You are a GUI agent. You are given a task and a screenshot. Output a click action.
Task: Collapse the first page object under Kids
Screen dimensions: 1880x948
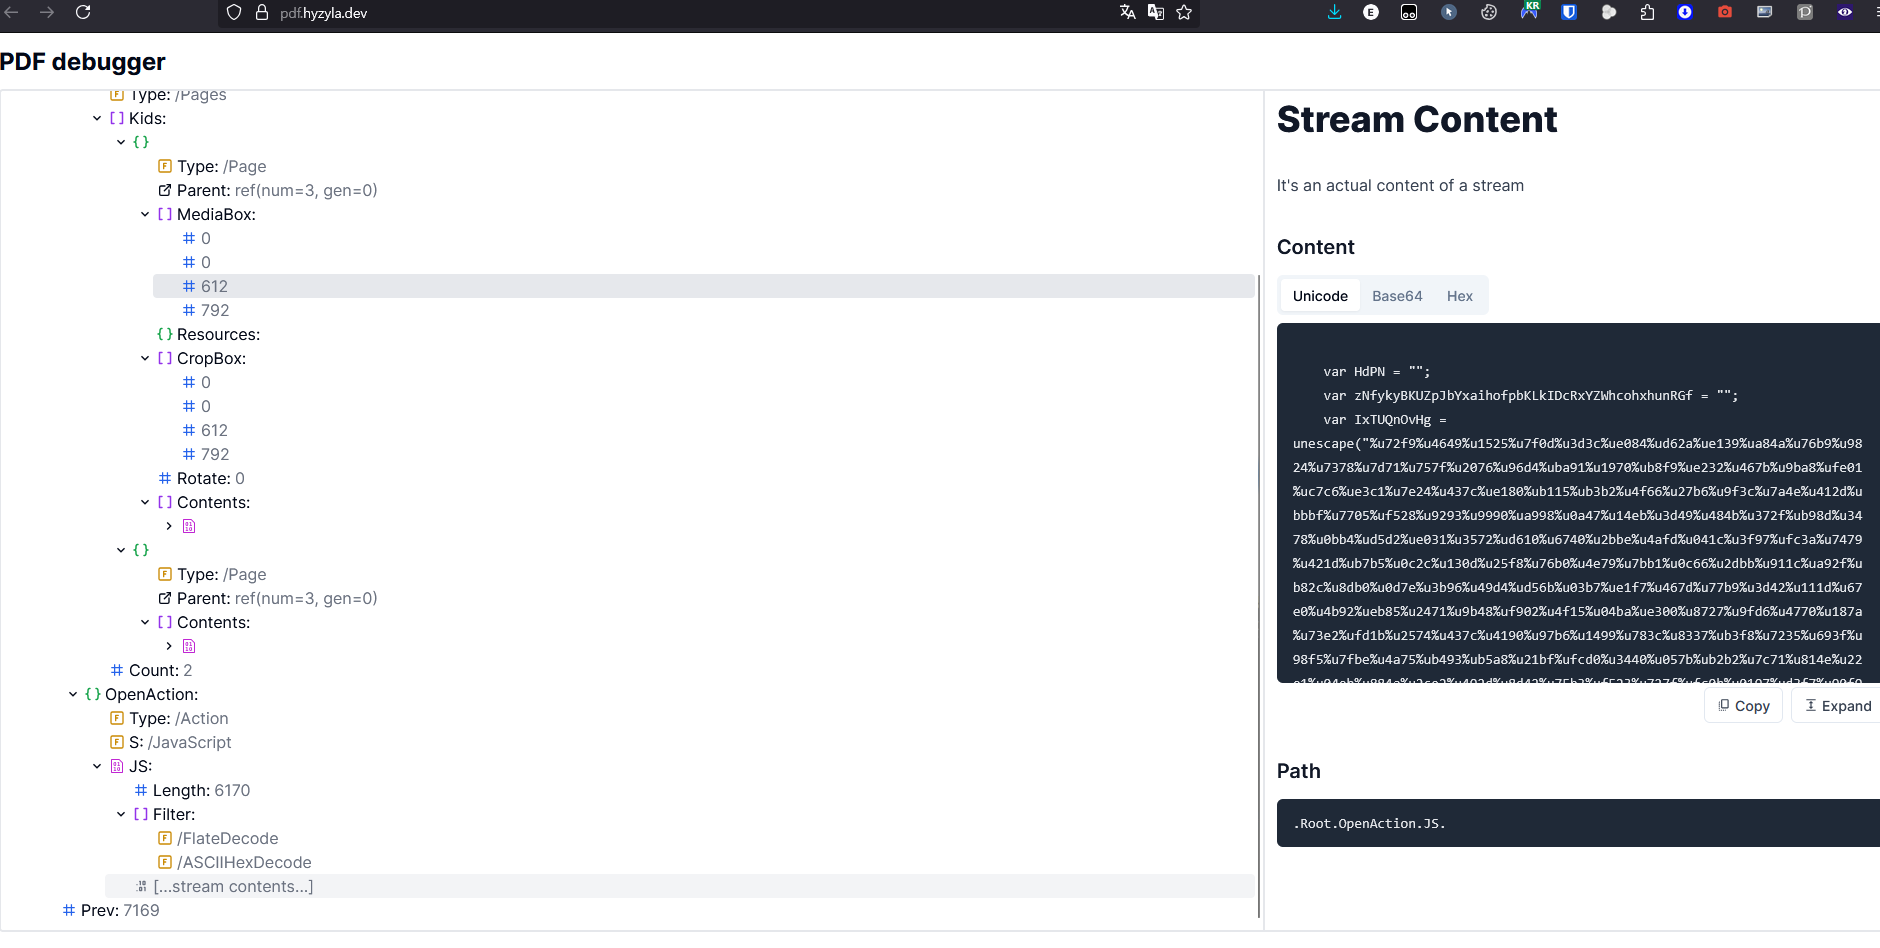coord(121,142)
